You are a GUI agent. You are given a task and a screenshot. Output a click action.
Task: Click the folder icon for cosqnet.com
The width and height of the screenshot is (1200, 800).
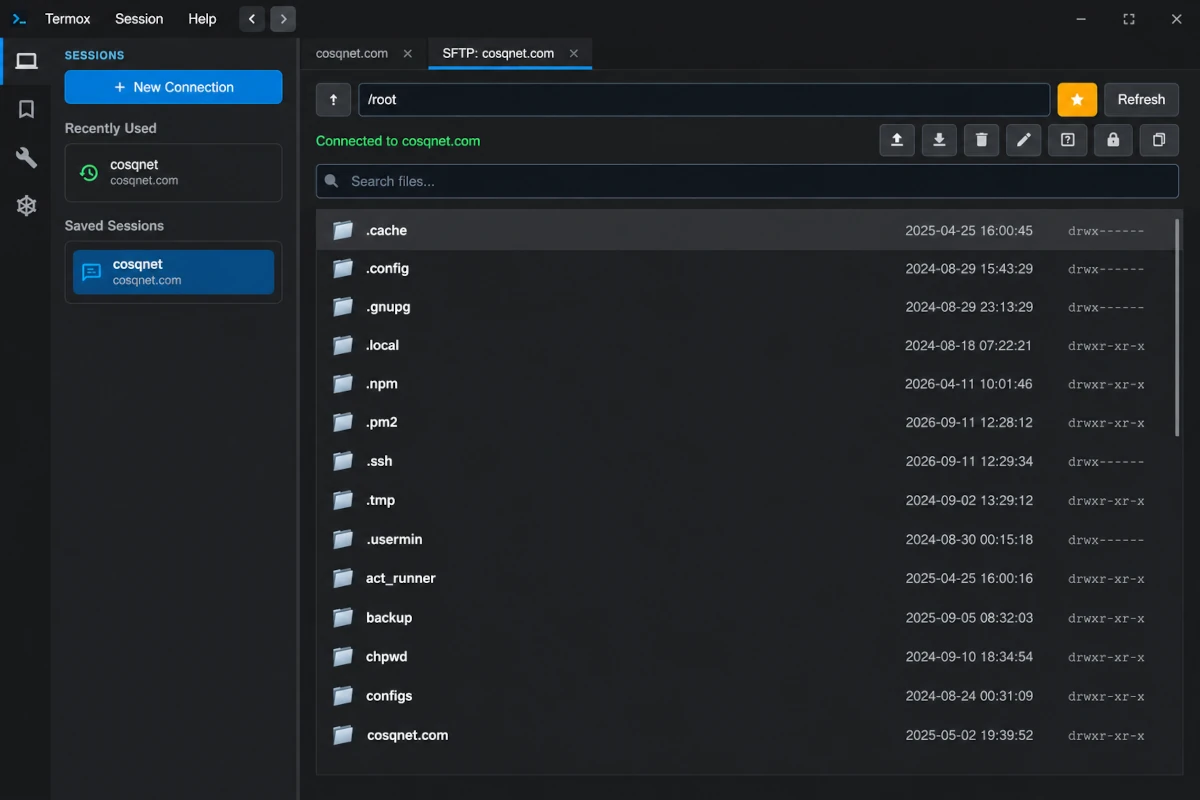[x=343, y=735]
